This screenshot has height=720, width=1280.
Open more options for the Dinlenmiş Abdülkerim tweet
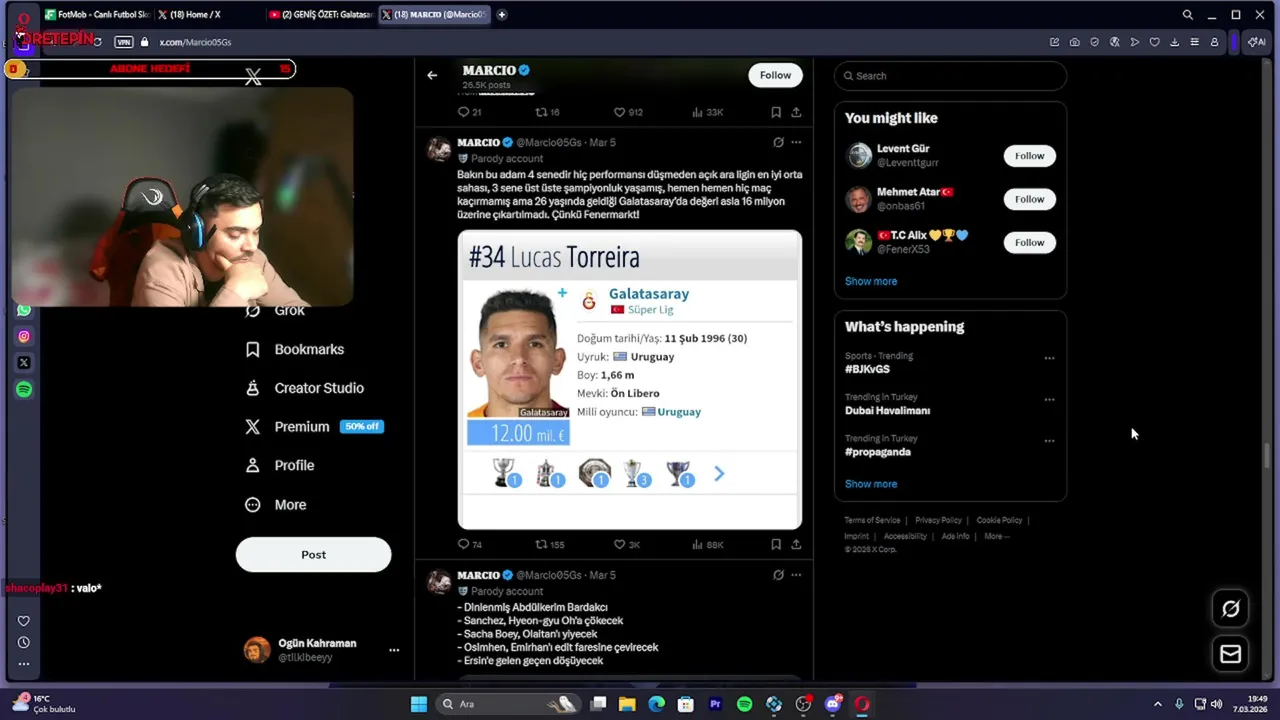(x=796, y=575)
